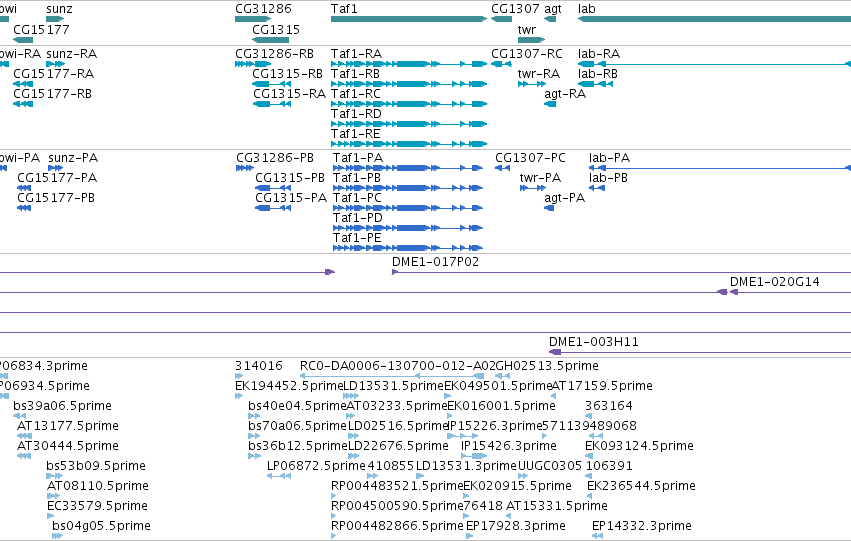Screen dimensions: 851x541
Task: Select the AT30444.5prime EST label
Action: 68,447
